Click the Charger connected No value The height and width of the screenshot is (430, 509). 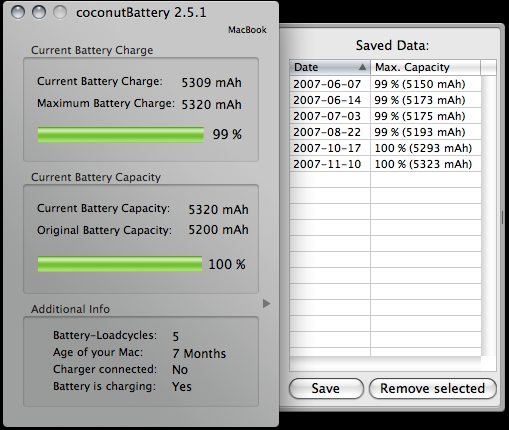point(180,370)
